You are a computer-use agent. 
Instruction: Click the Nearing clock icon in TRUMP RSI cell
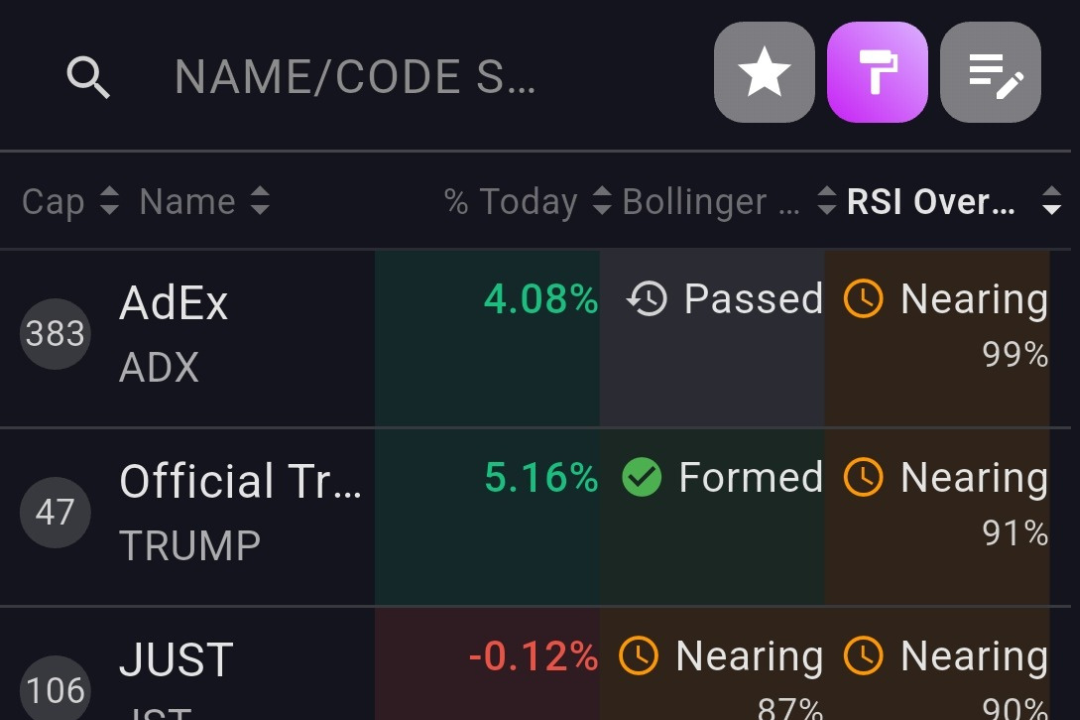click(x=864, y=477)
